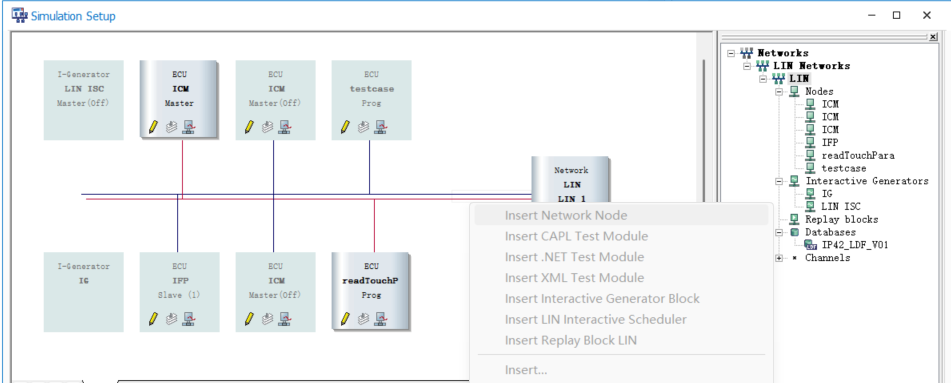Expand the Channels branch
This screenshot has width=951, height=383.
coord(779,258)
